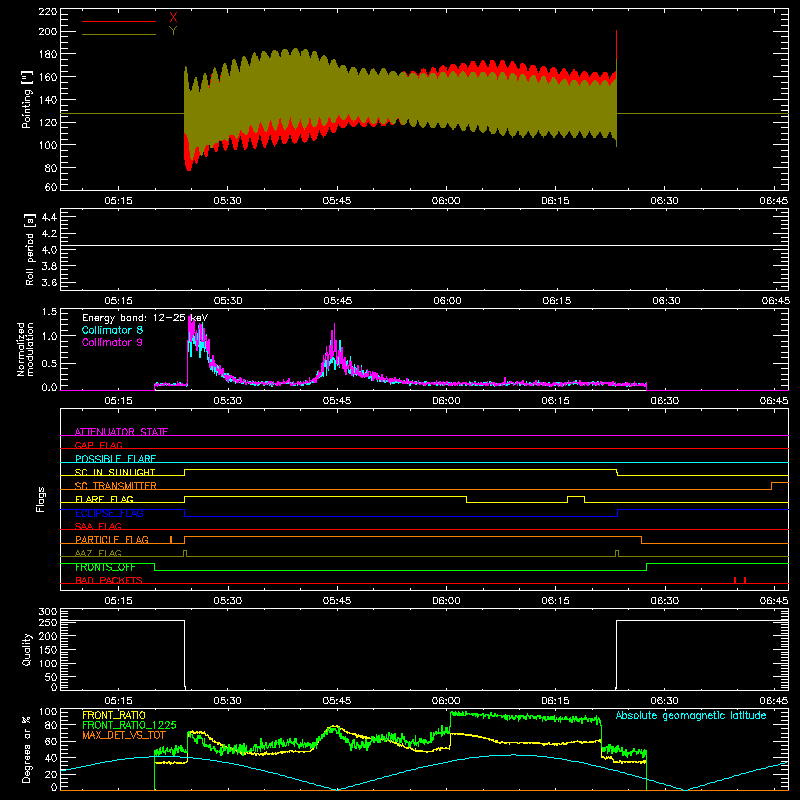Viewport: 800px width, 800px height.
Task: Click the SC_TRANSMITTER label
Action: pyautogui.click(x=115, y=486)
